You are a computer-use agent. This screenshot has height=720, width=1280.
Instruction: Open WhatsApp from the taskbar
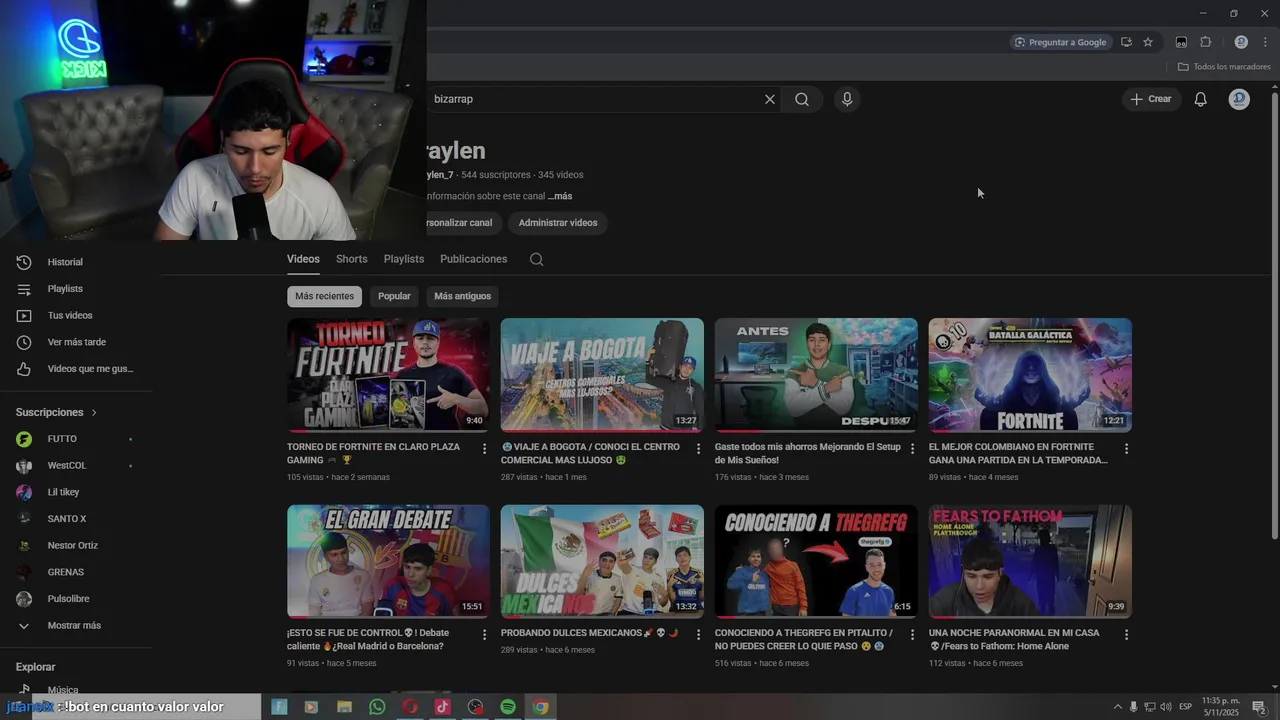377,707
